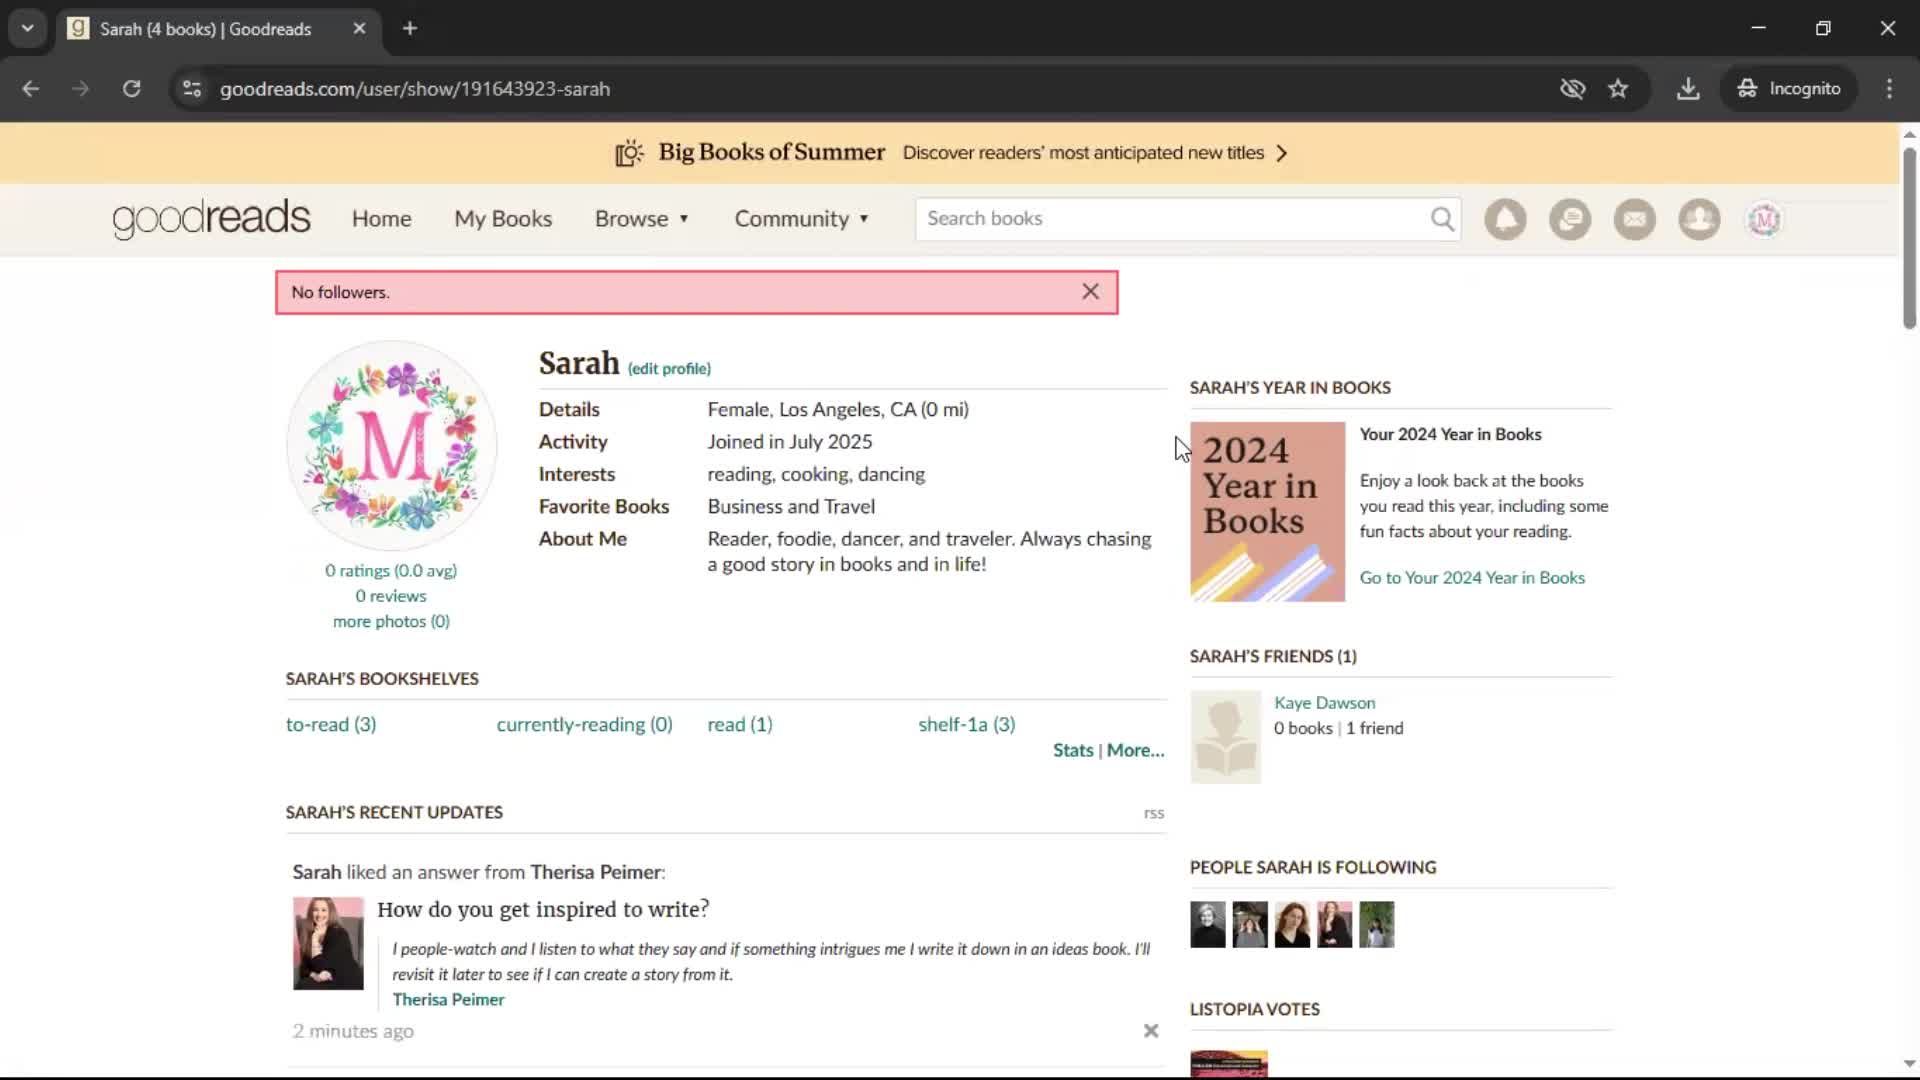Open the 0 reviews link
Screen dimensions: 1920x1080
(x=391, y=596)
